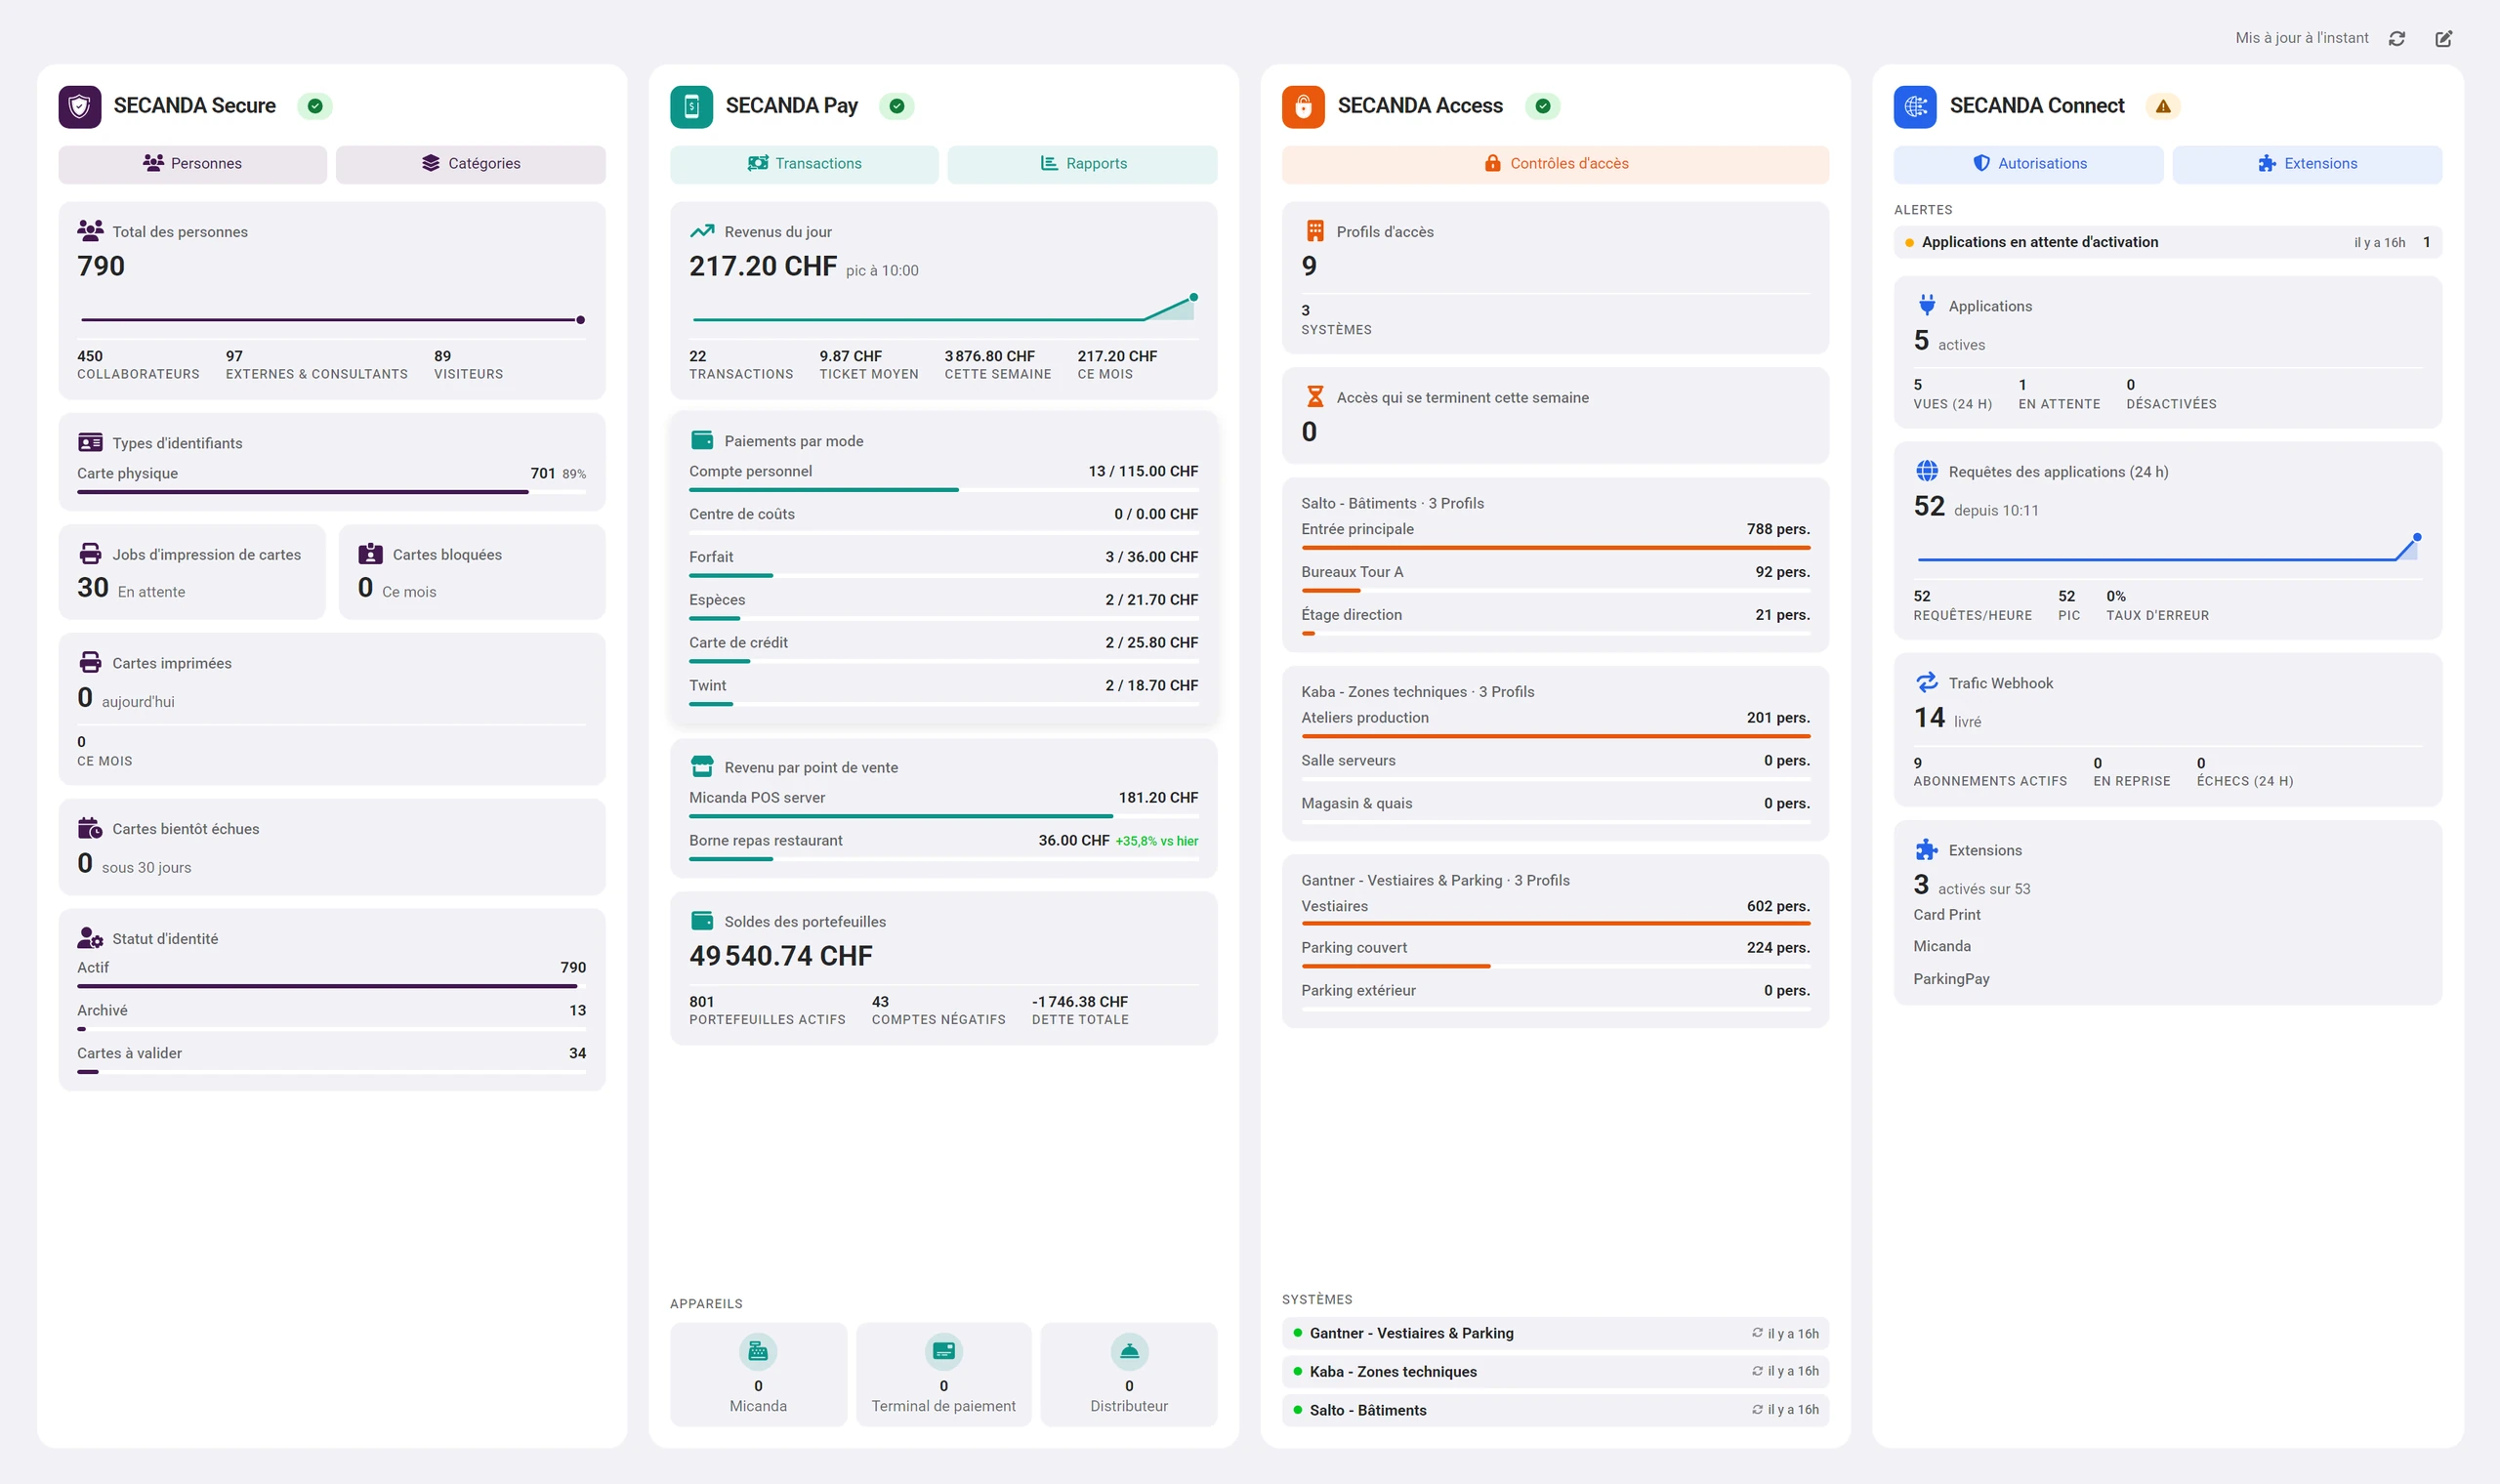Open Contrôles d'accès

pyautogui.click(x=1556, y=164)
